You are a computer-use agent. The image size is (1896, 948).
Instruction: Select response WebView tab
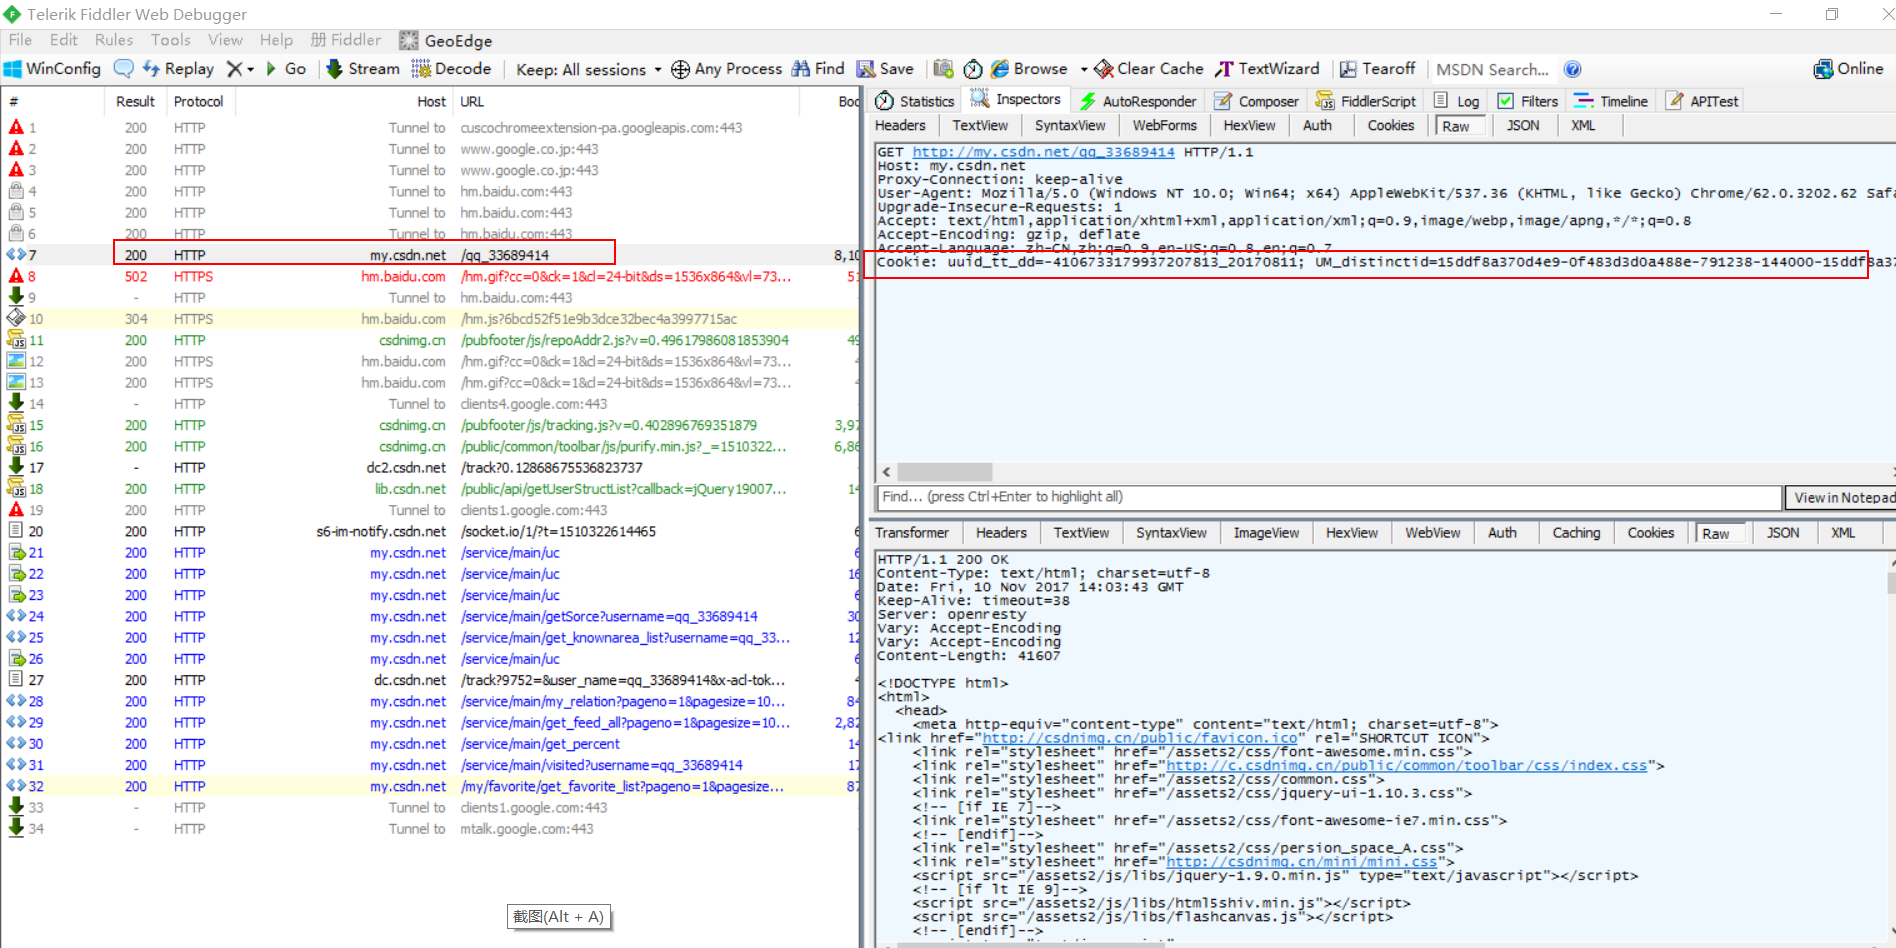coord(1432,533)
